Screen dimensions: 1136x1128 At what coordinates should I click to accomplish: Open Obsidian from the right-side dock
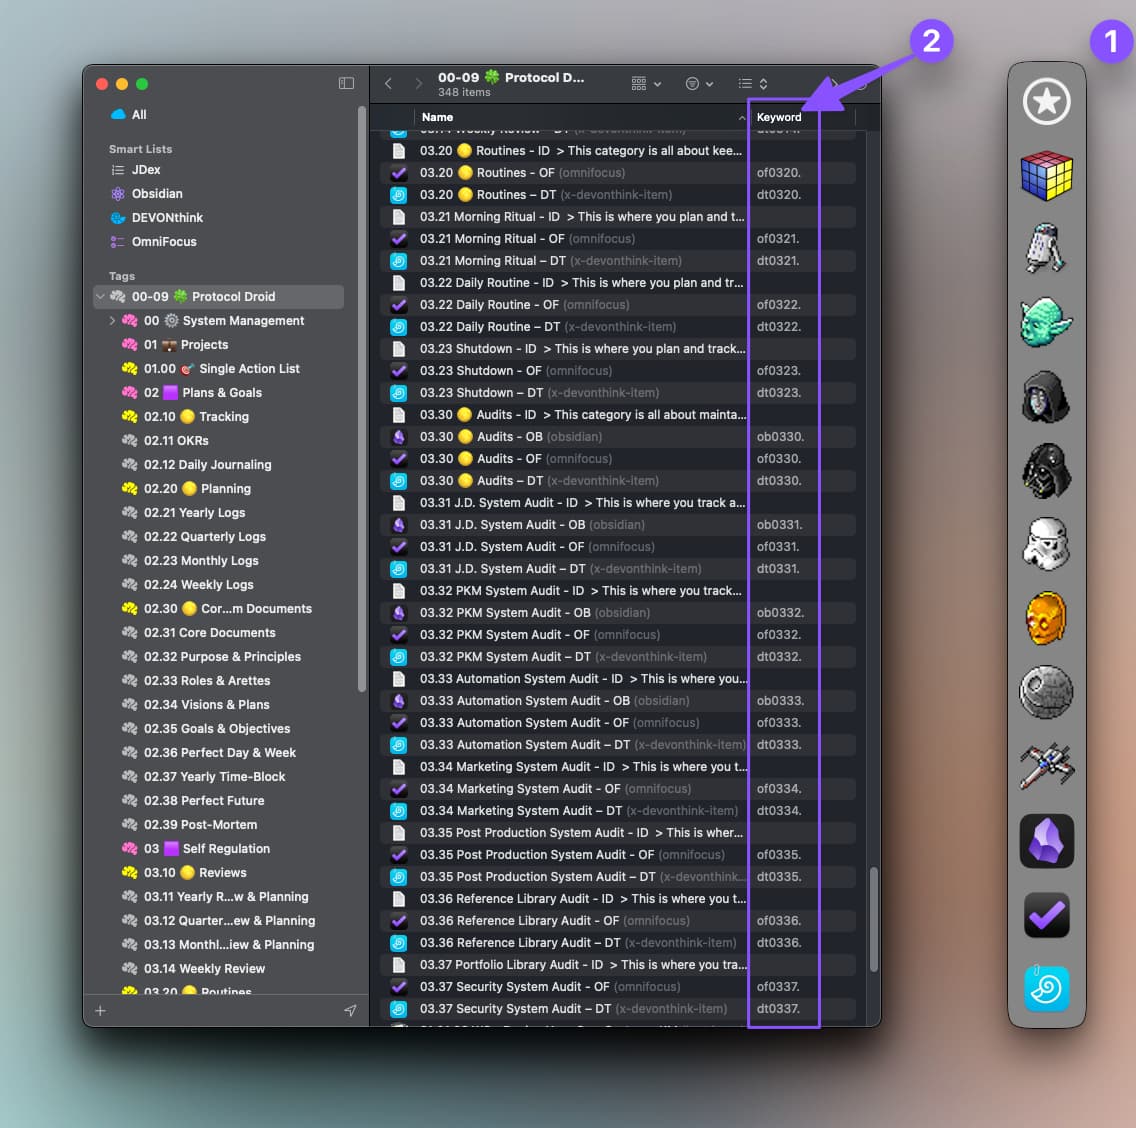pyautogui.click(x=1046, y=840)
